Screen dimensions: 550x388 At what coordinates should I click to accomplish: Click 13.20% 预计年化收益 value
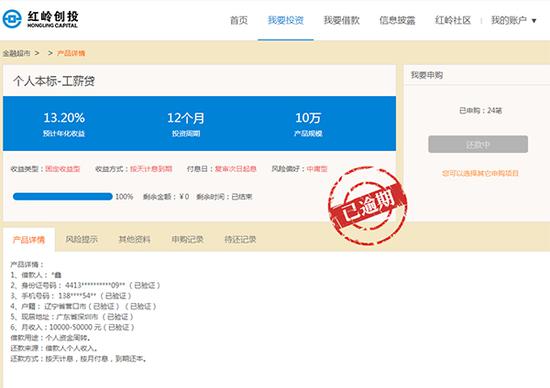click(x=64, y=118)
